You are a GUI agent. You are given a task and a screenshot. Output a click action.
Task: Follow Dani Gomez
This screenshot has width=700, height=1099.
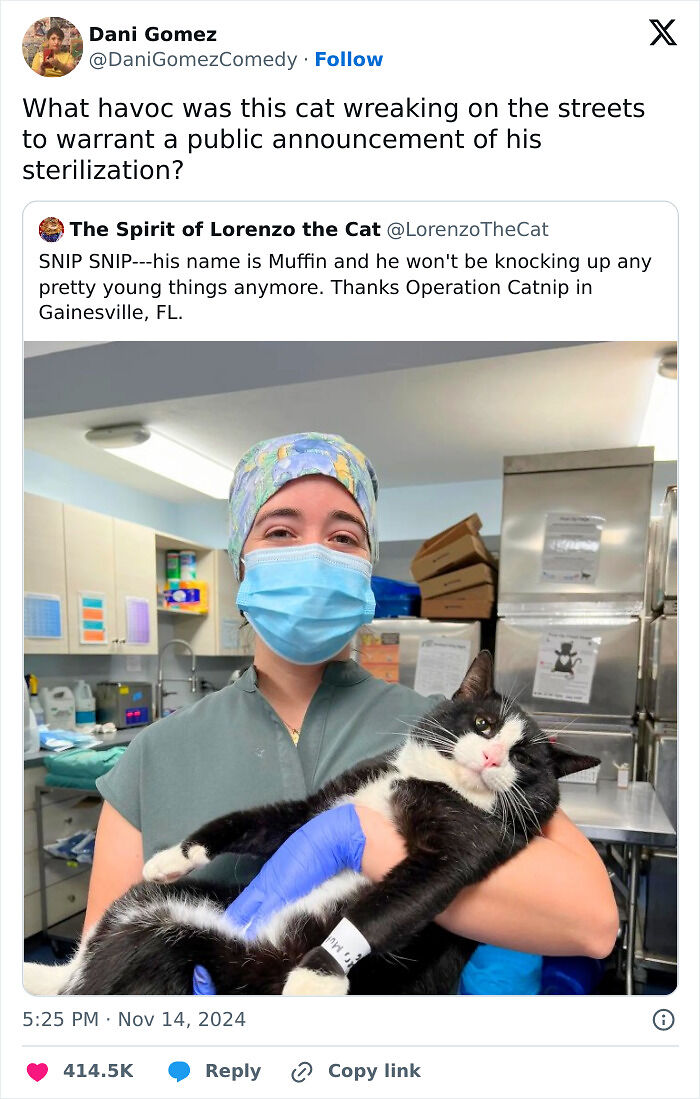348,60
